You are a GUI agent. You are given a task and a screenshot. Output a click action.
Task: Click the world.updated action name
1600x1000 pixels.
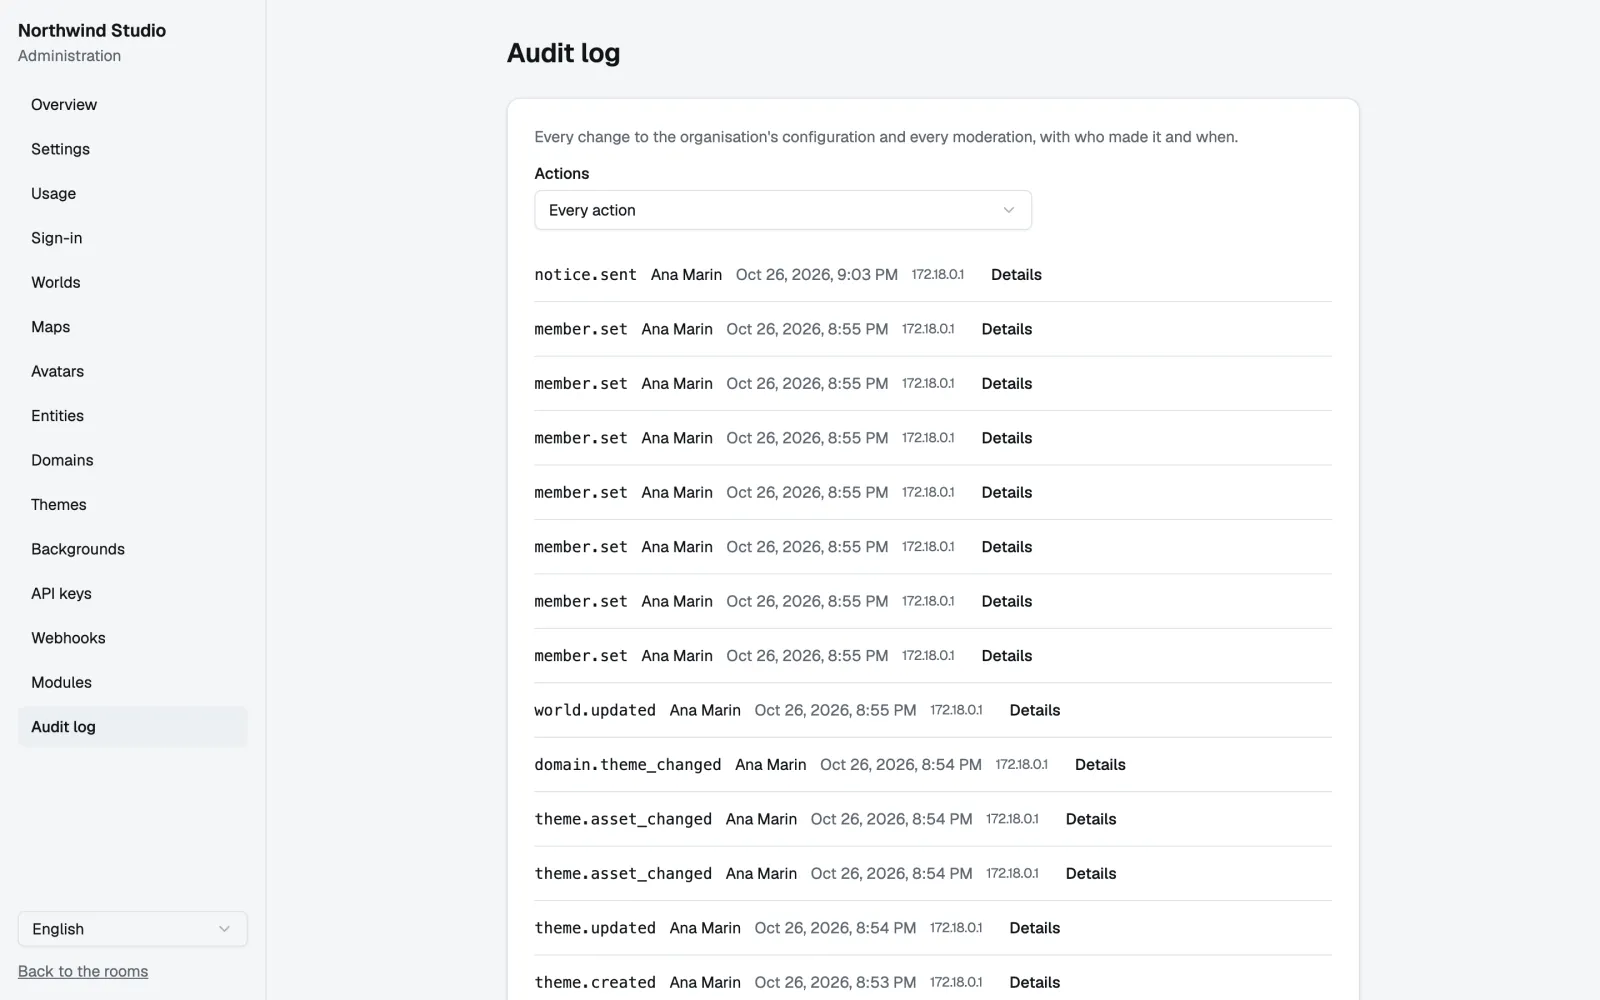(595, 711)
